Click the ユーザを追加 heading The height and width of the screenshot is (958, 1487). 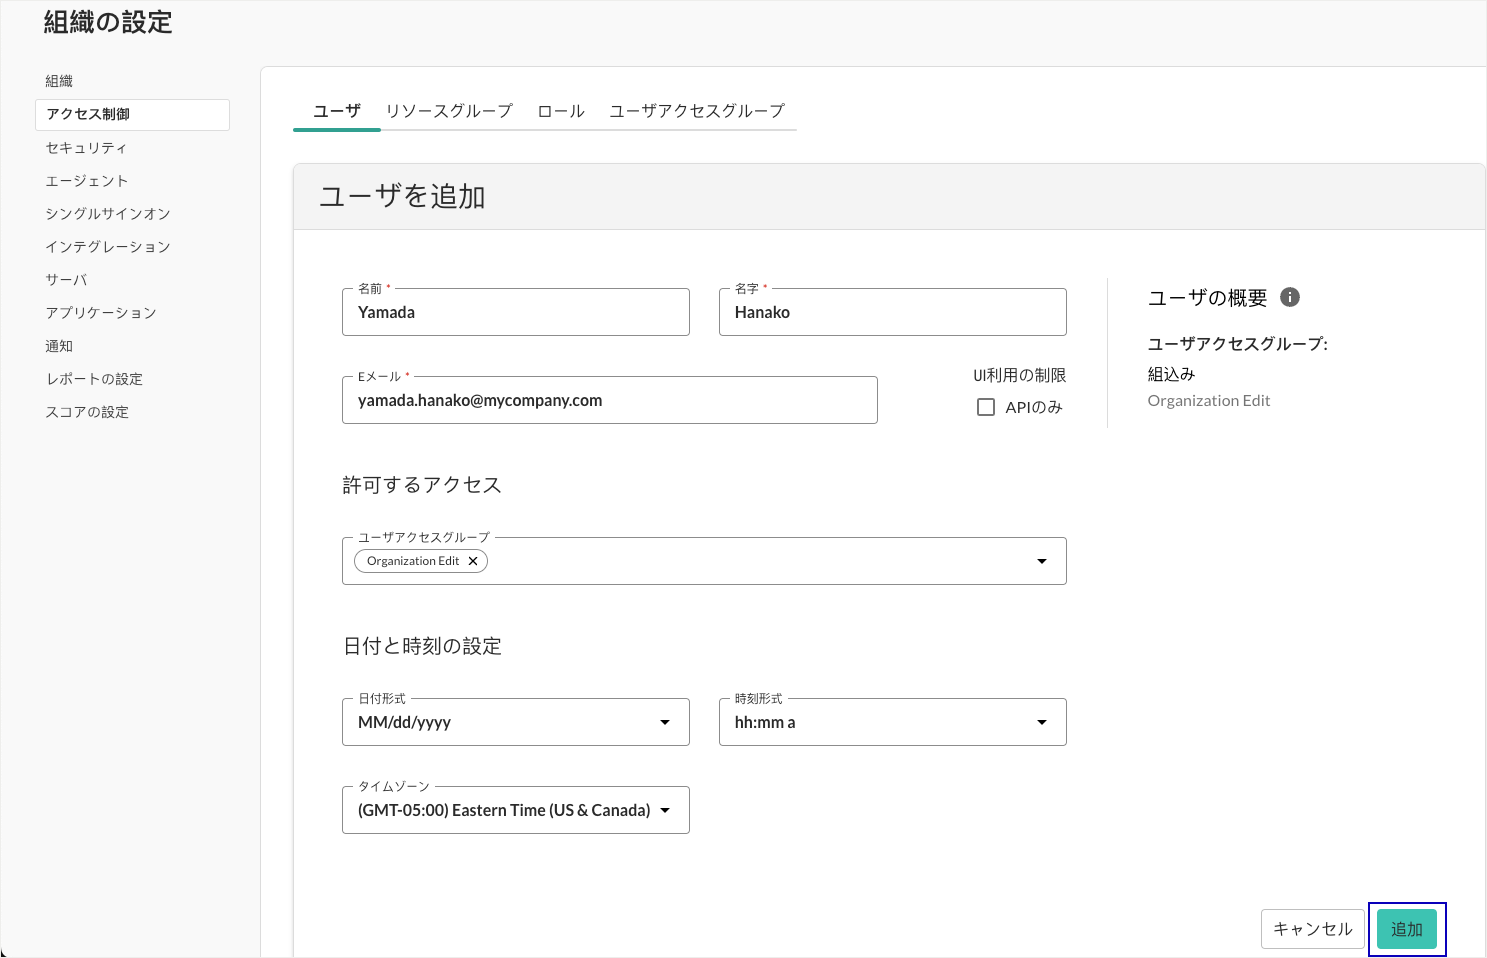(402, 196)
